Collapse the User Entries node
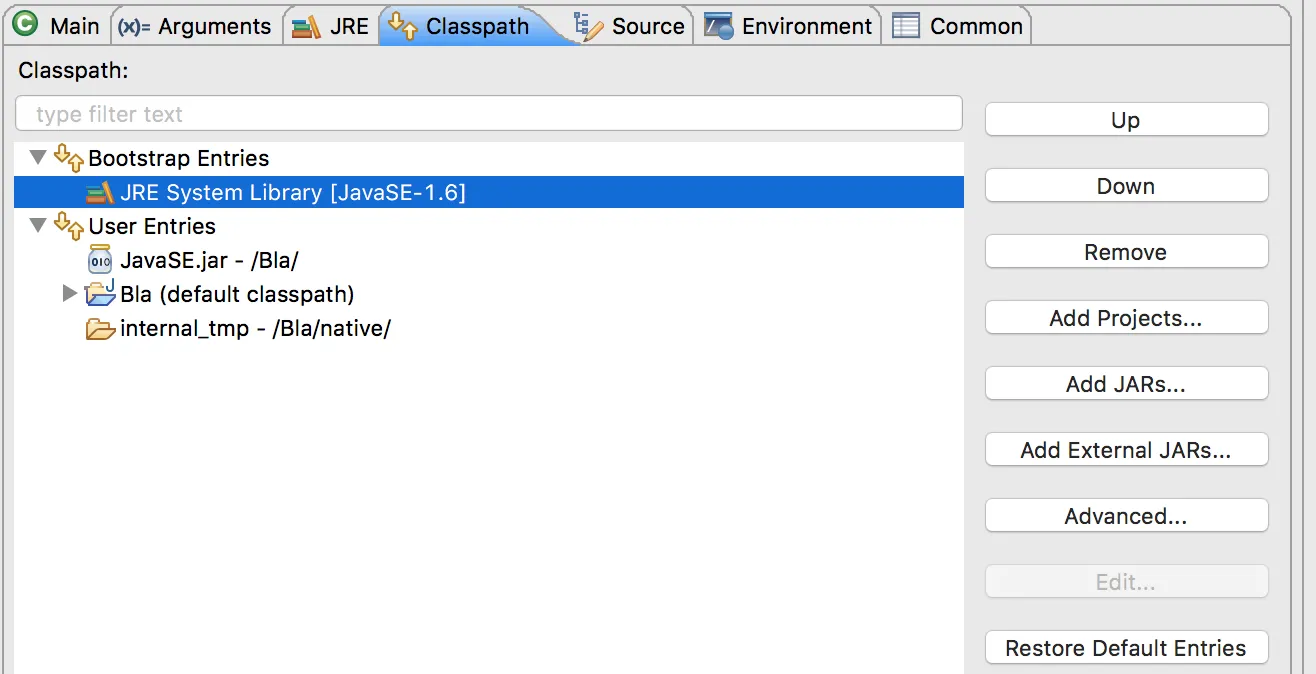Viewport: 1316px width, 674px height. [x=38, y=226]
